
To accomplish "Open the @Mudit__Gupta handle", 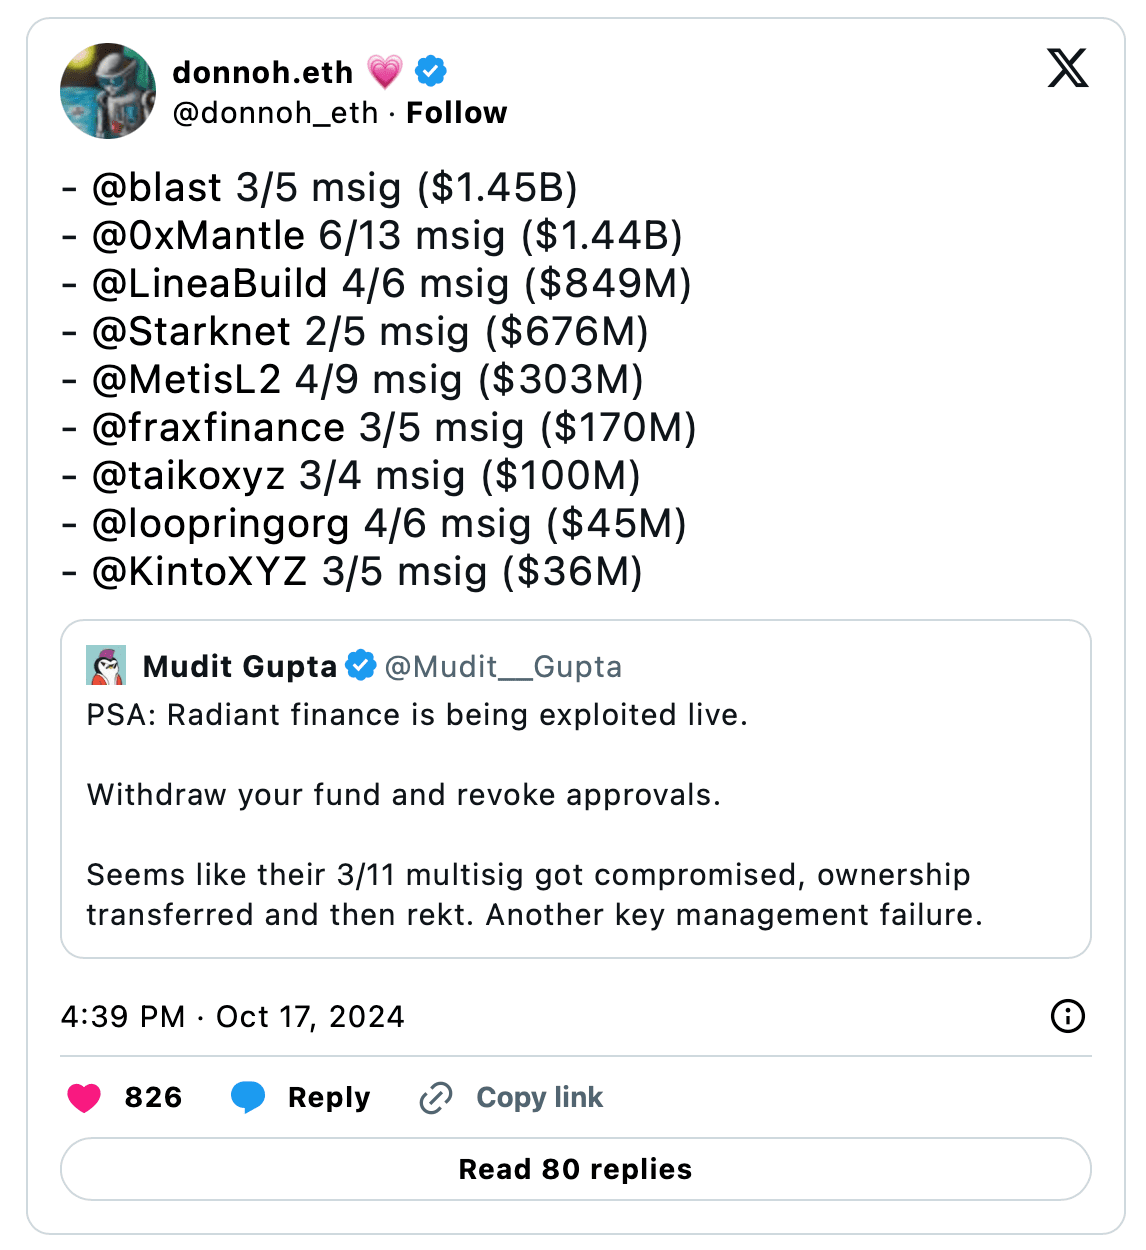I will pos(503,667).
